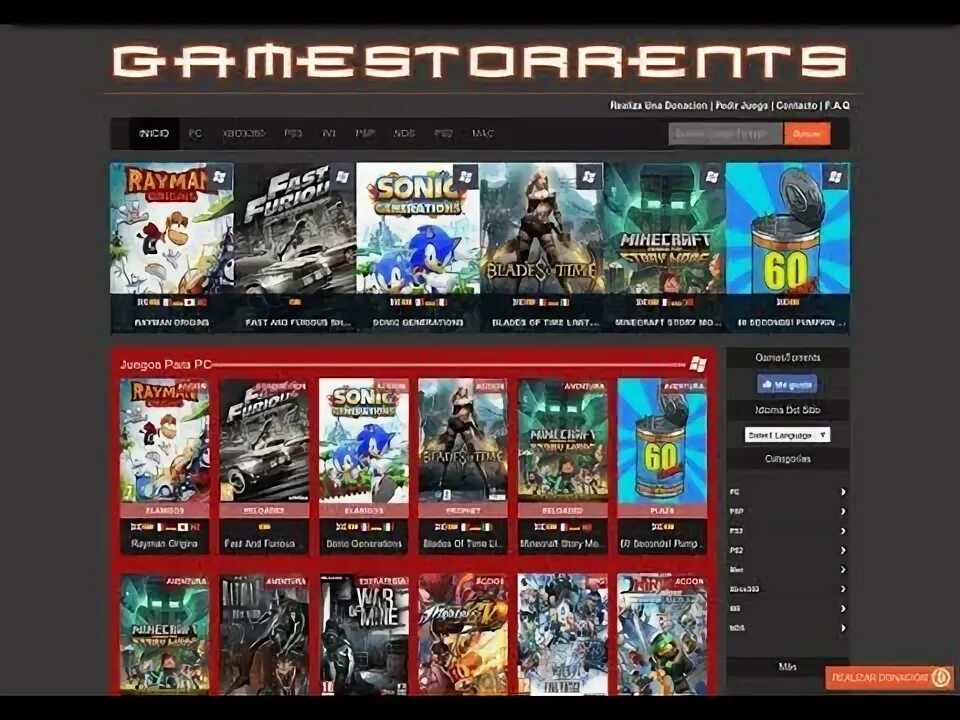The height and width of the screenshot is (720, 960).
Task: Open 60 Seconds cover in Juegos Para PC
Action: (662, 441)
